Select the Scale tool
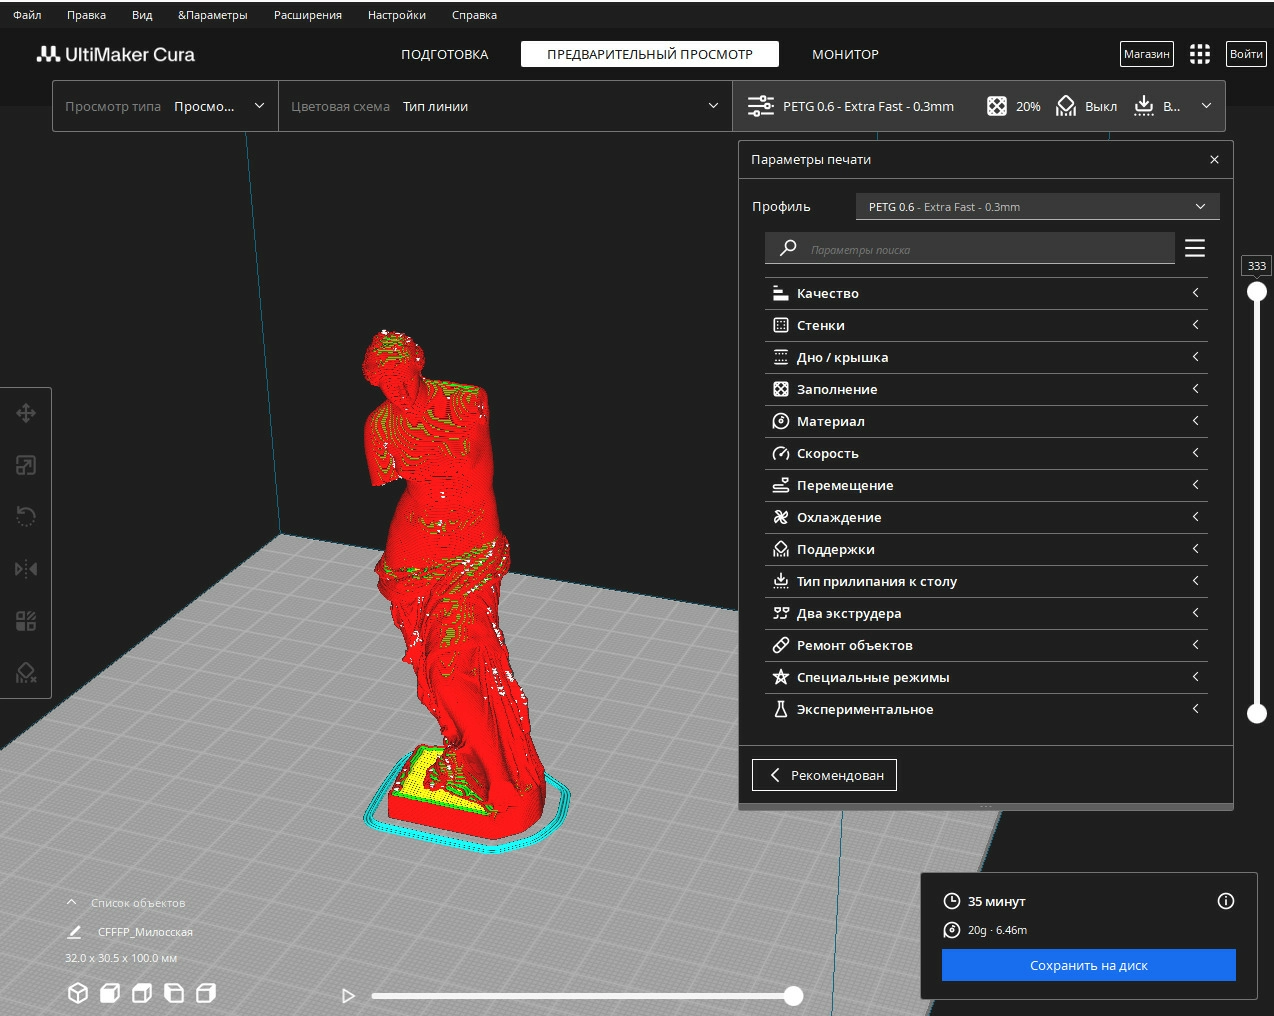 click(25, 465)
